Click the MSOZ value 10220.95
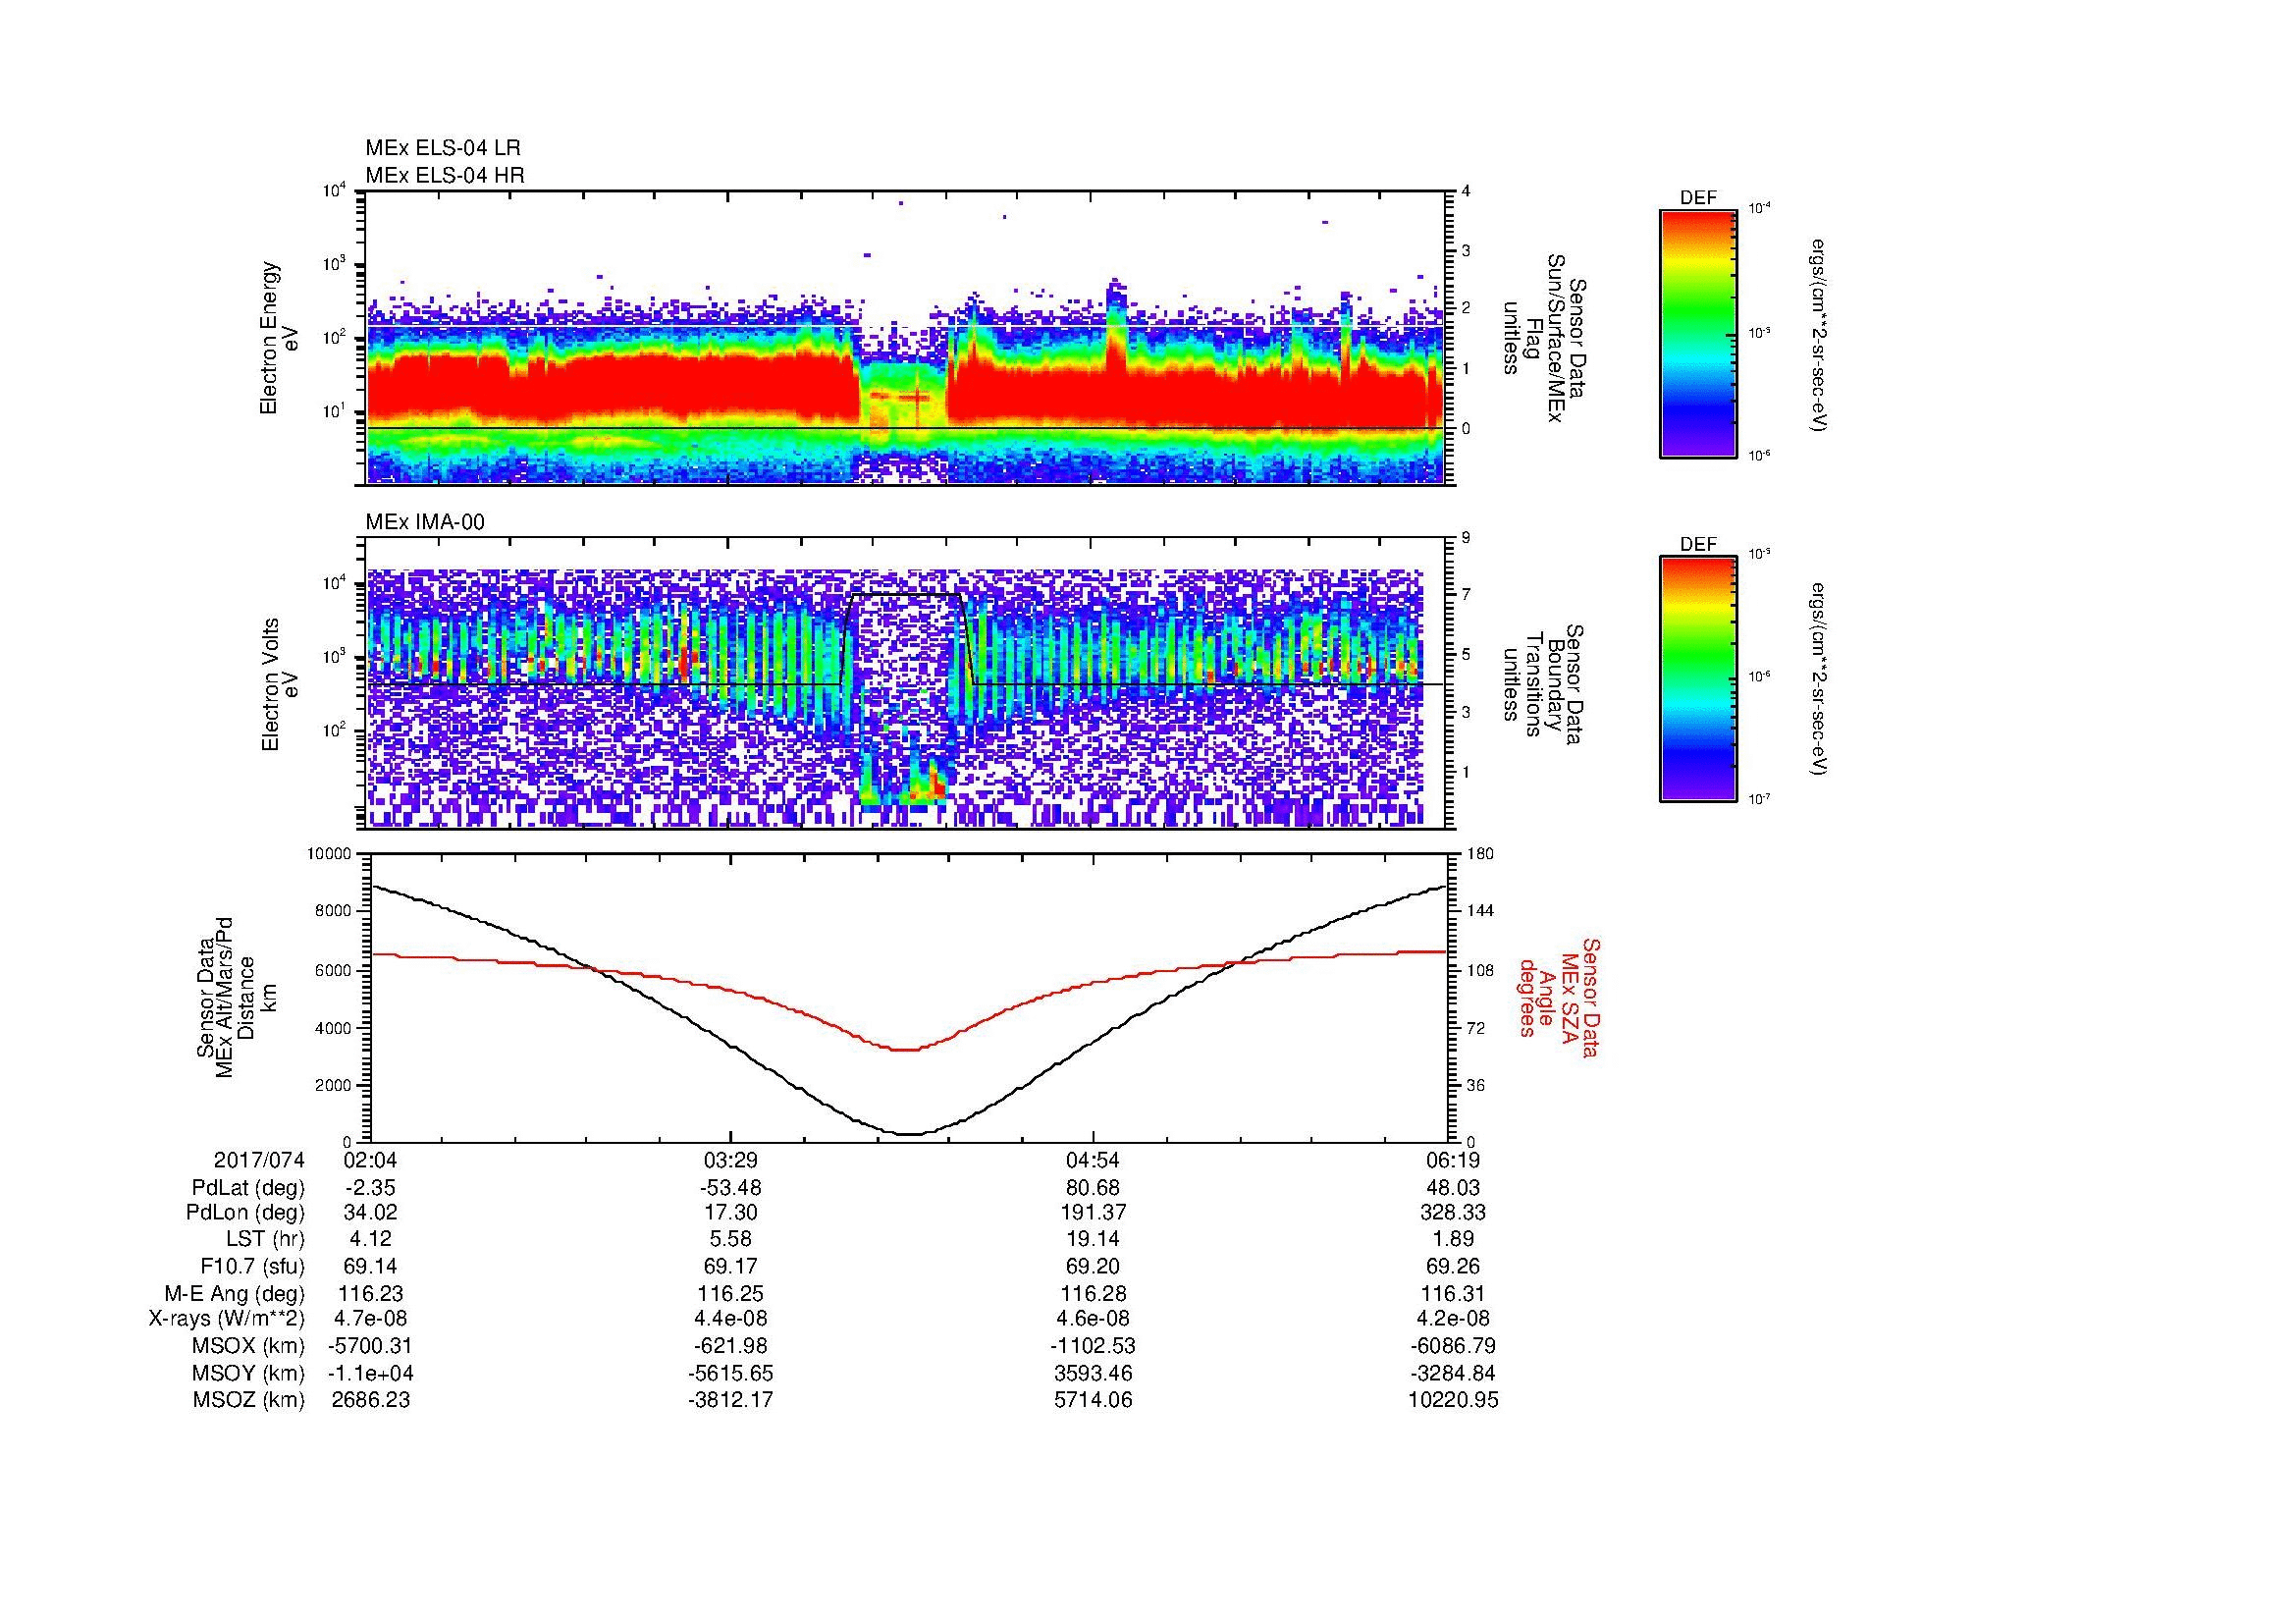2296x1623 pixels. coord(1454,1400)
